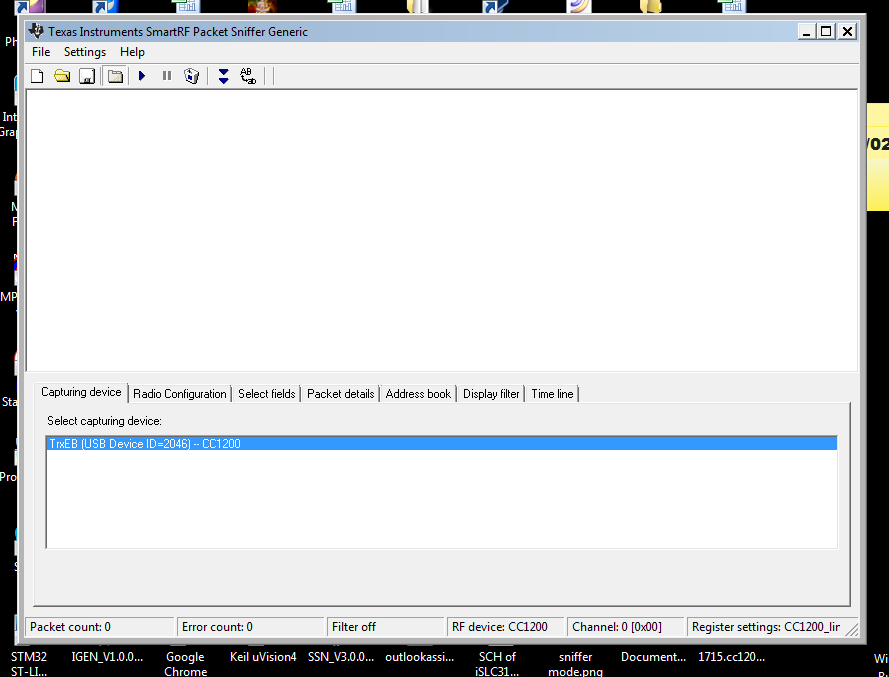Open the Settings menu
The width and height of the screenshot is (889, 677).
[x=84, y=52]
